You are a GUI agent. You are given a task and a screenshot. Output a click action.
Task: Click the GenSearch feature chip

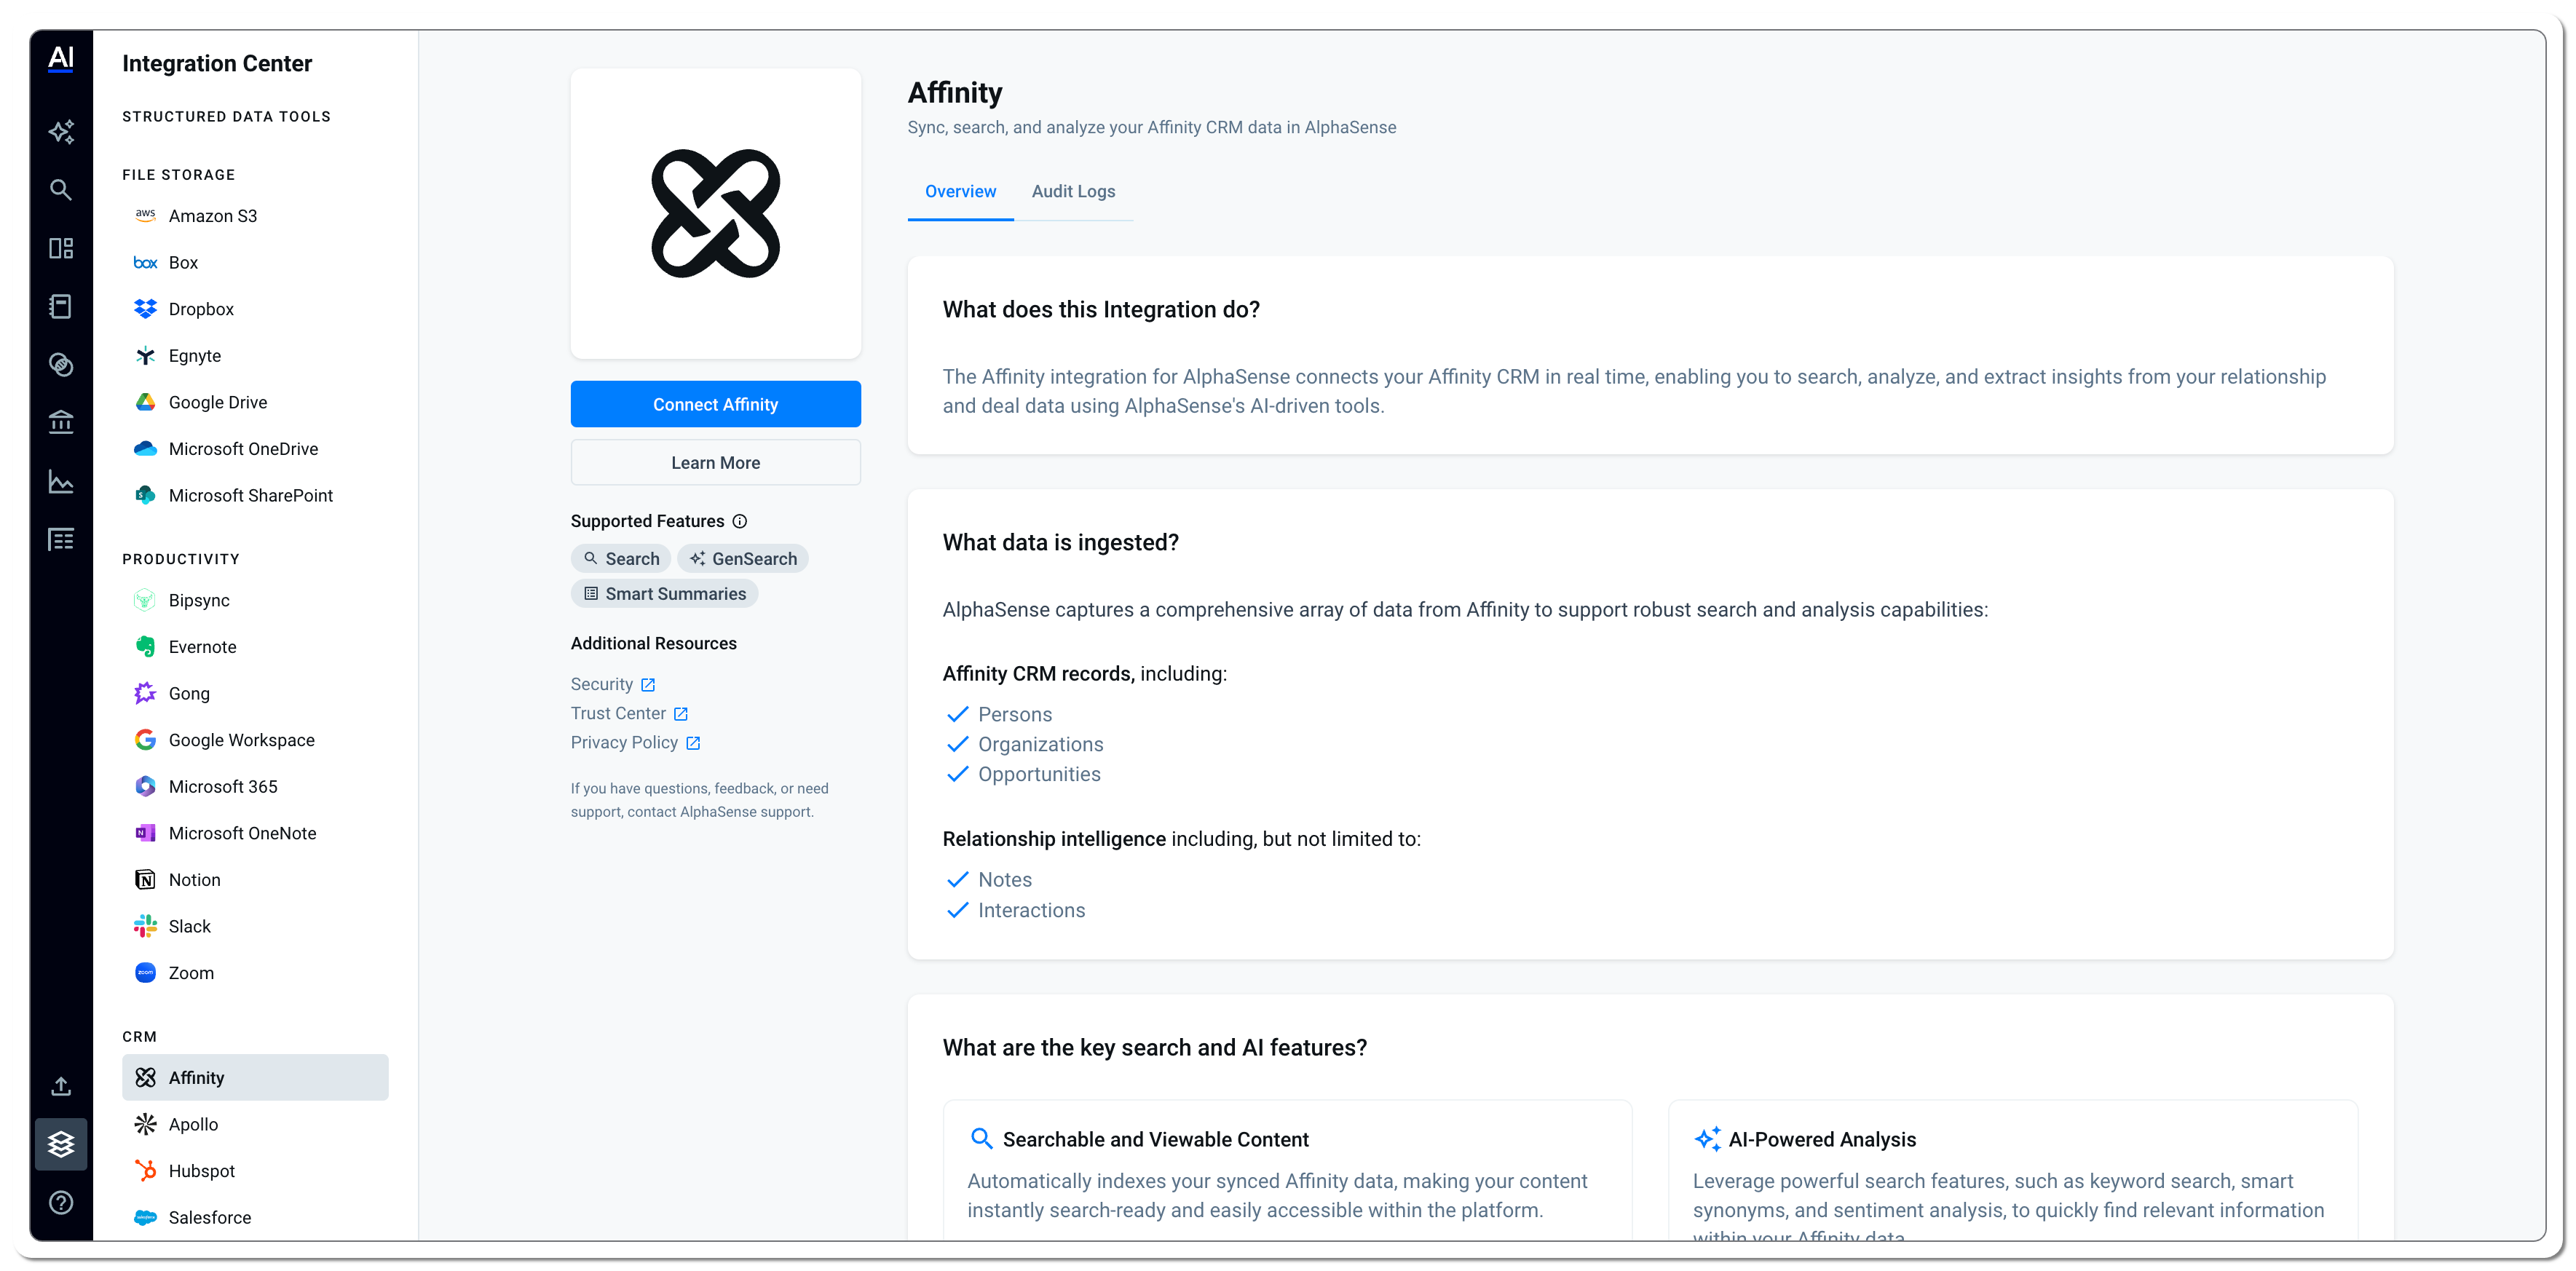click(x=743, y=558)
